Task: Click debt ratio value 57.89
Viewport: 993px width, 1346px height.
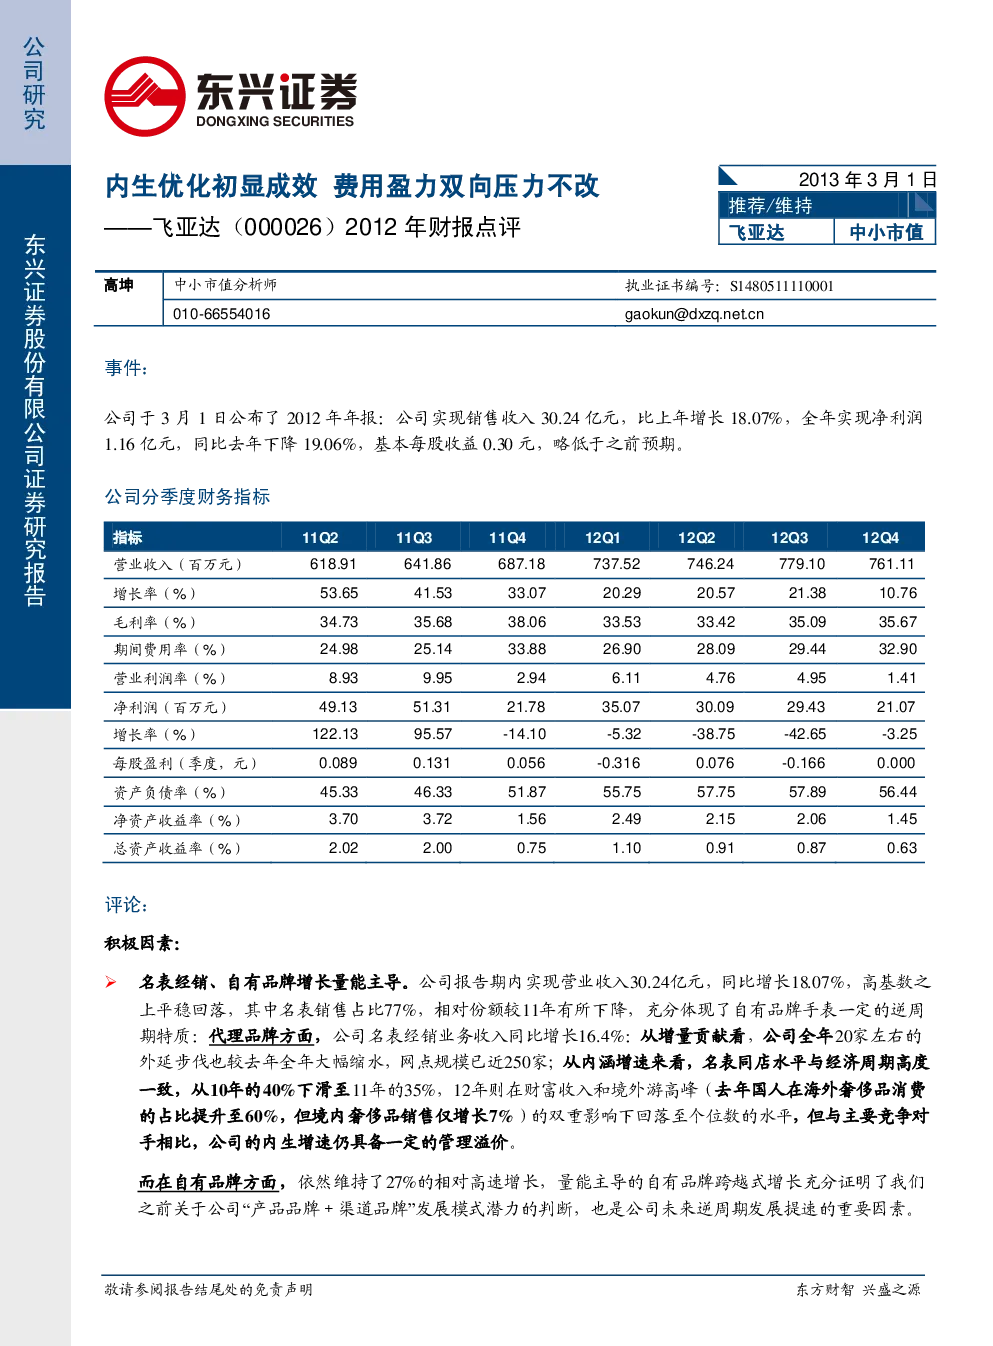Action: [x=807, y=793]
